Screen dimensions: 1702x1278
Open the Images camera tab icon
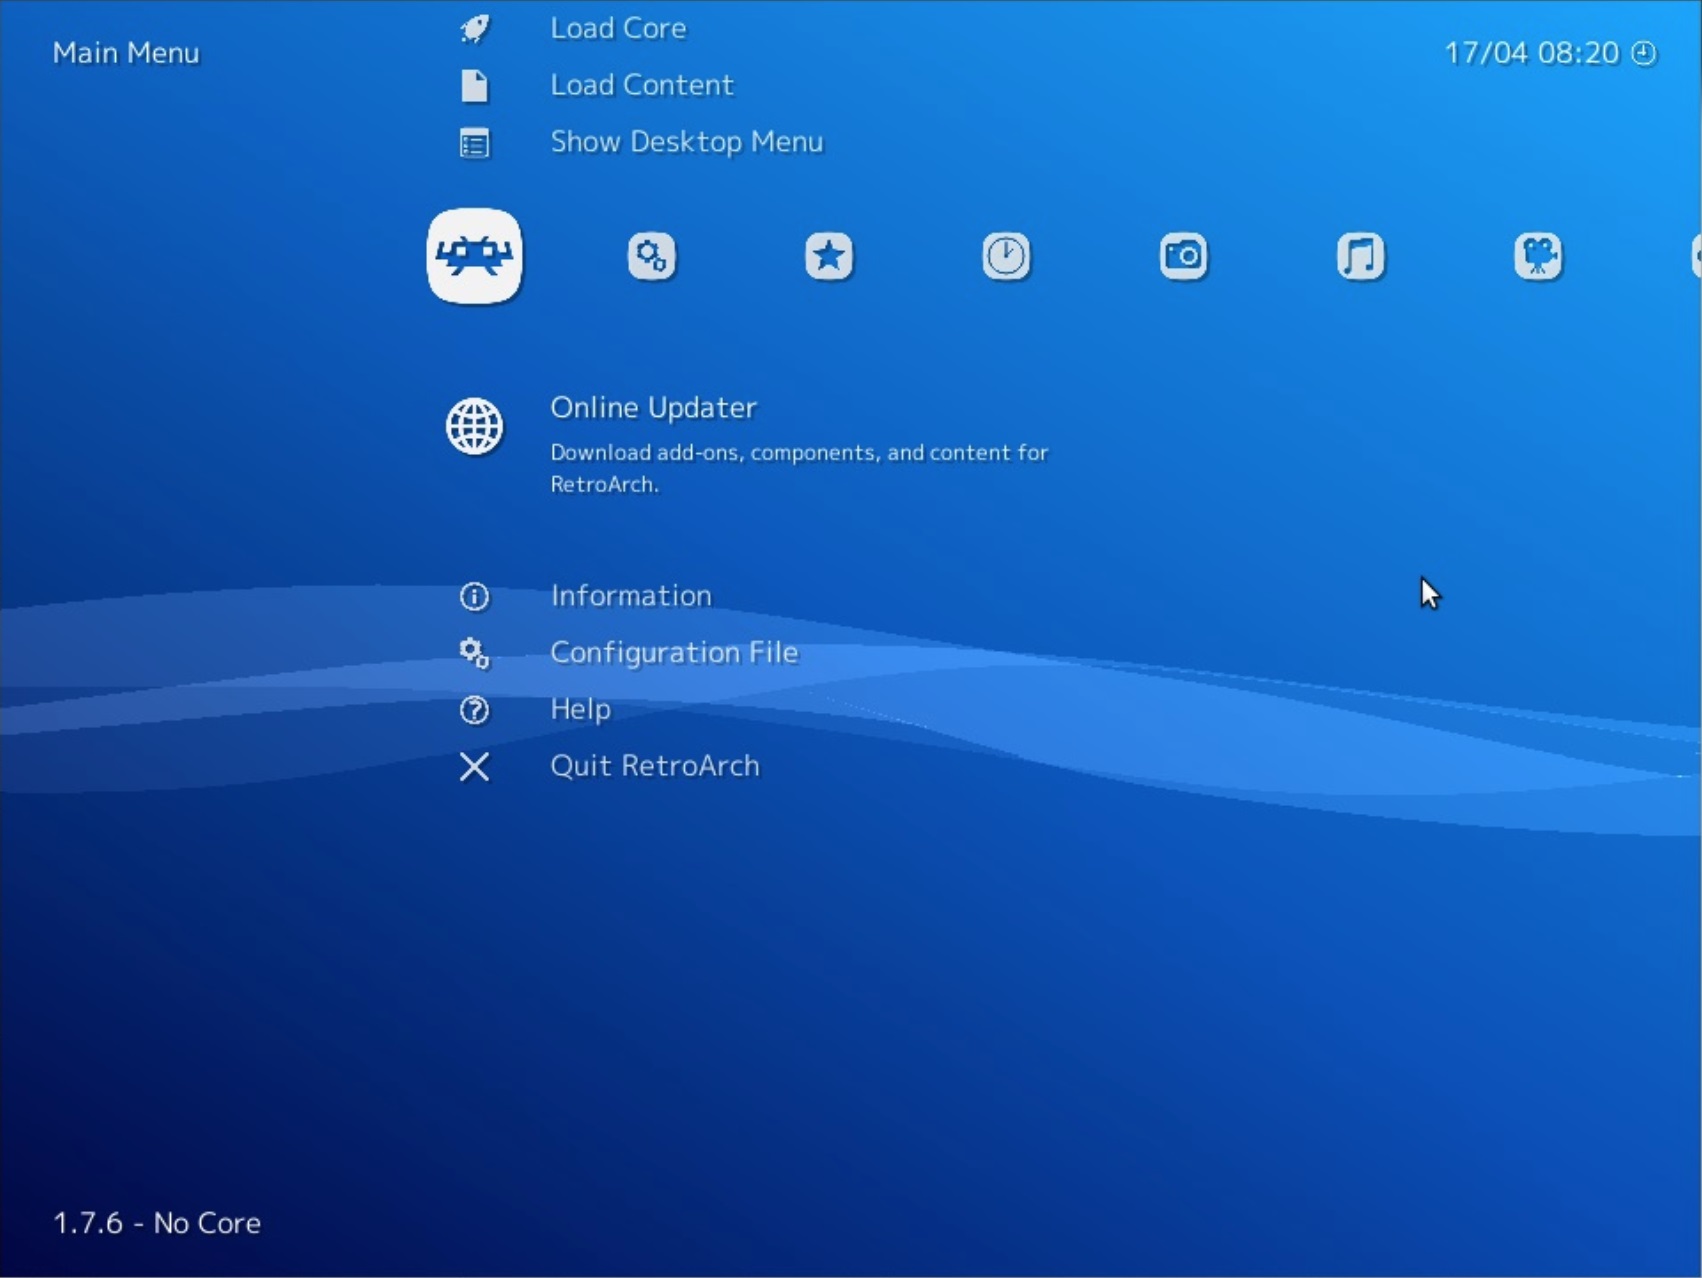[x=1183, y=256]
